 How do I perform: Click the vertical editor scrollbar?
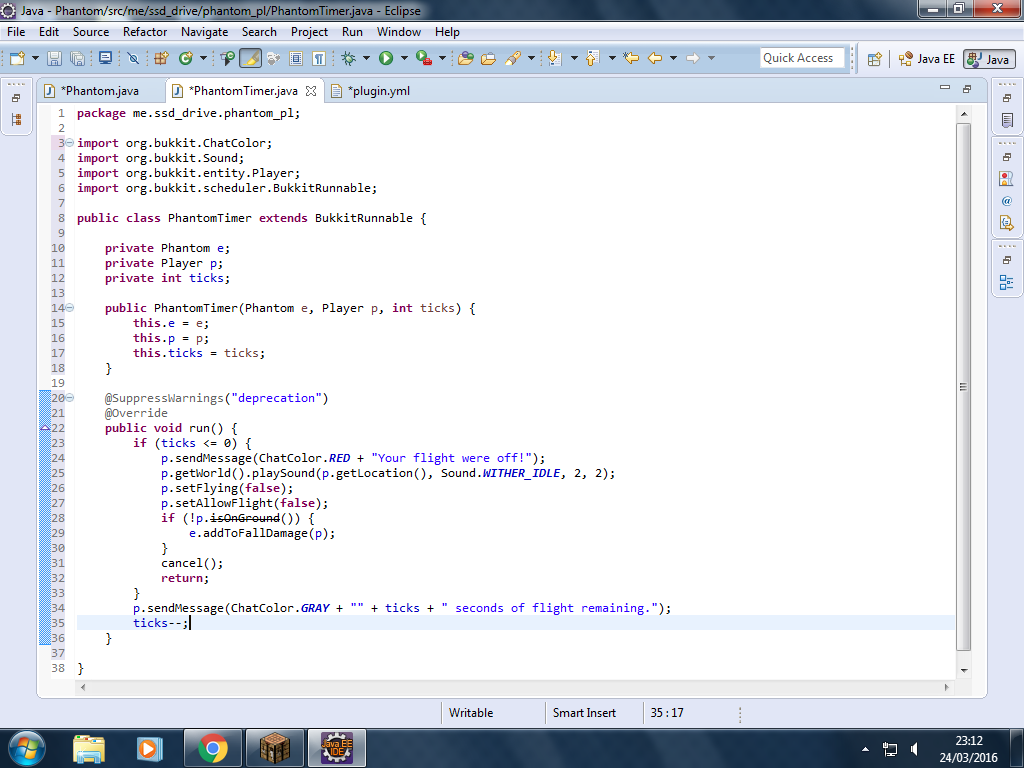pyautogui.click(x=964, y=387)
